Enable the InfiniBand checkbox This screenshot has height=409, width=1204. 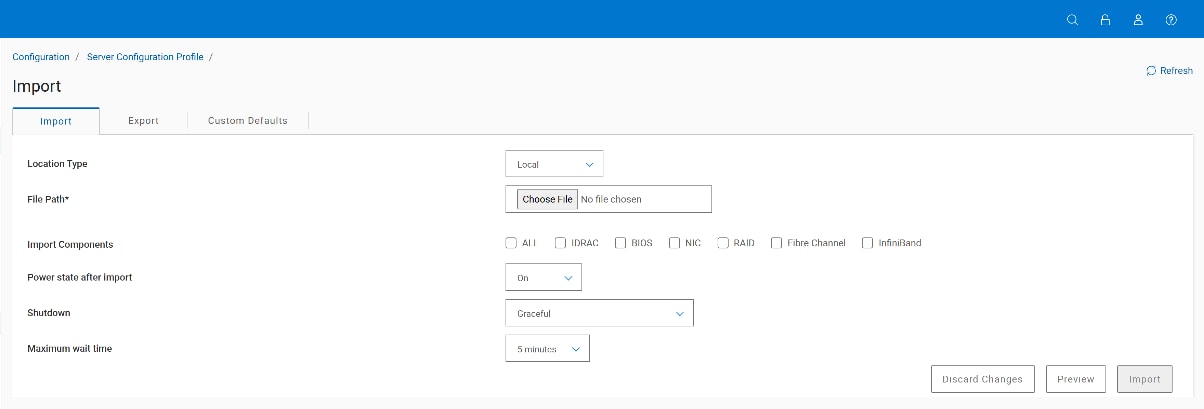click(x=868, y=243)
